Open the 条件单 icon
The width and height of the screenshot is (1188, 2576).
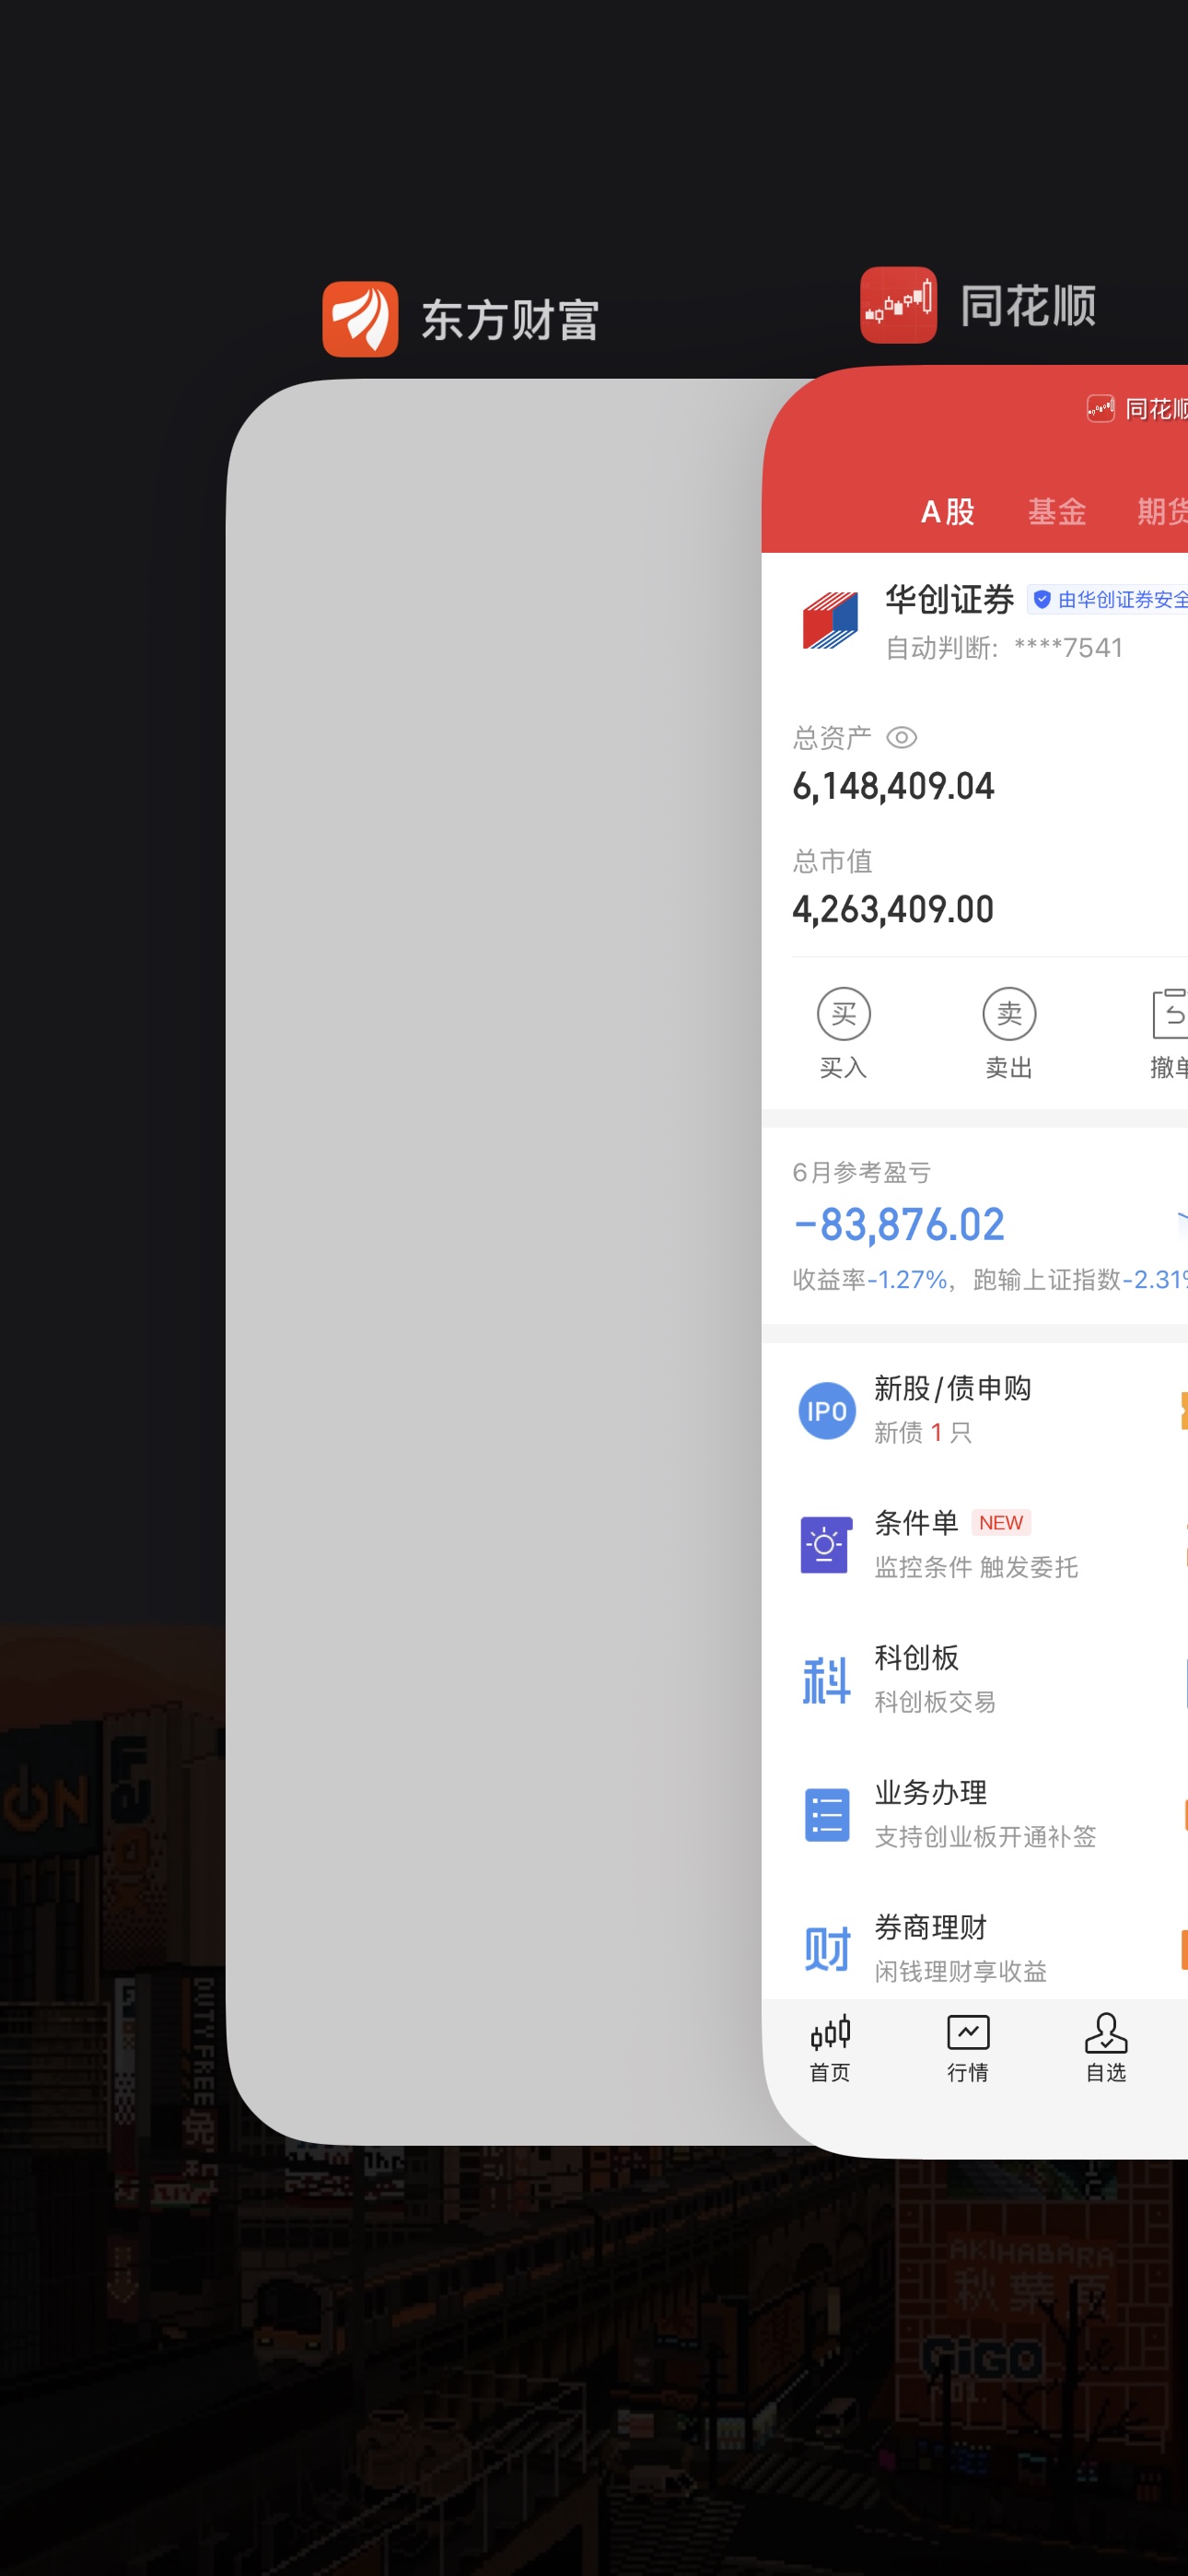pyautogui.click(x=826, y=1545)
